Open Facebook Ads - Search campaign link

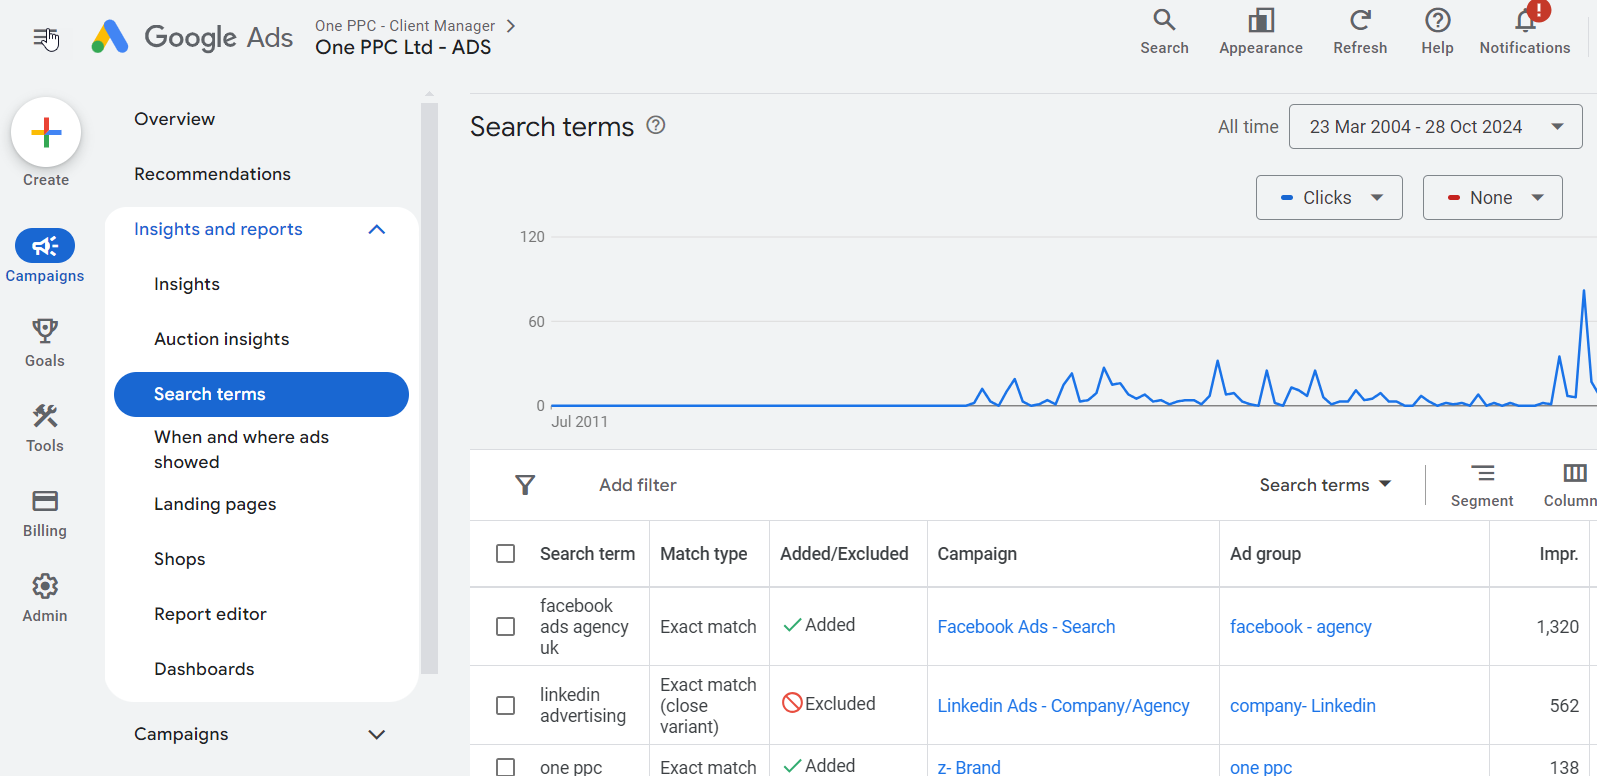point(1026,627)
